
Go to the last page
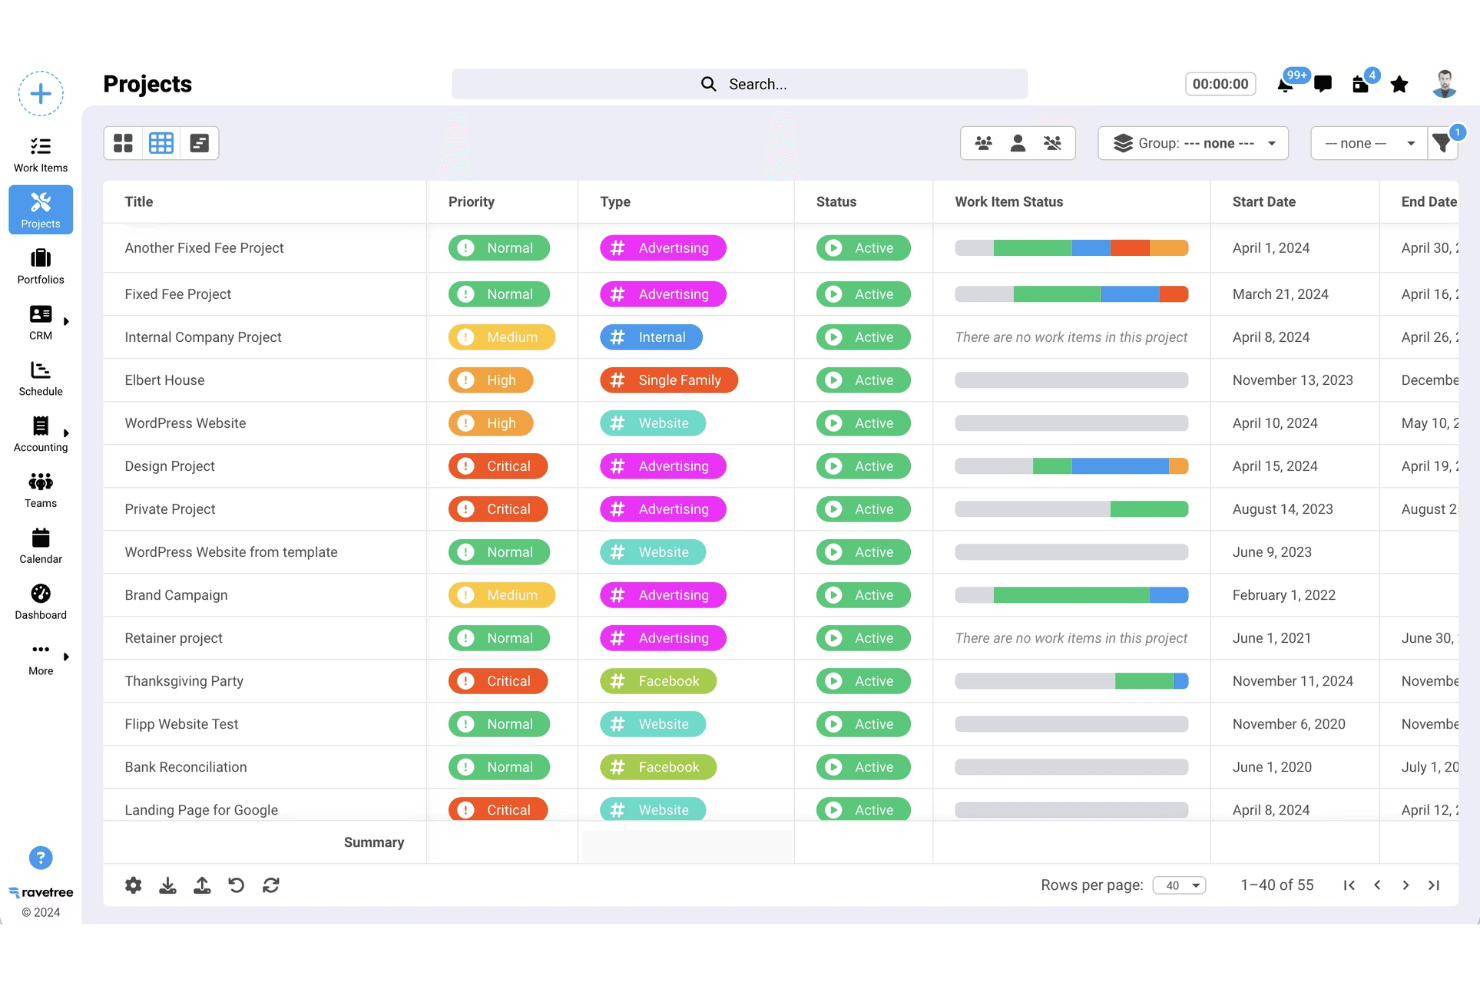click(x=1434, y=885)
